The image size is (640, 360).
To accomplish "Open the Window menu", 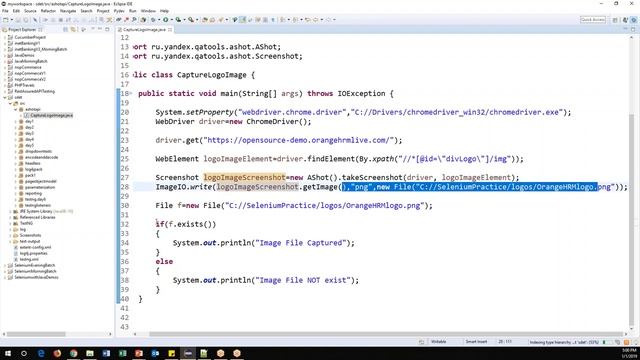I will coord(148,11).
